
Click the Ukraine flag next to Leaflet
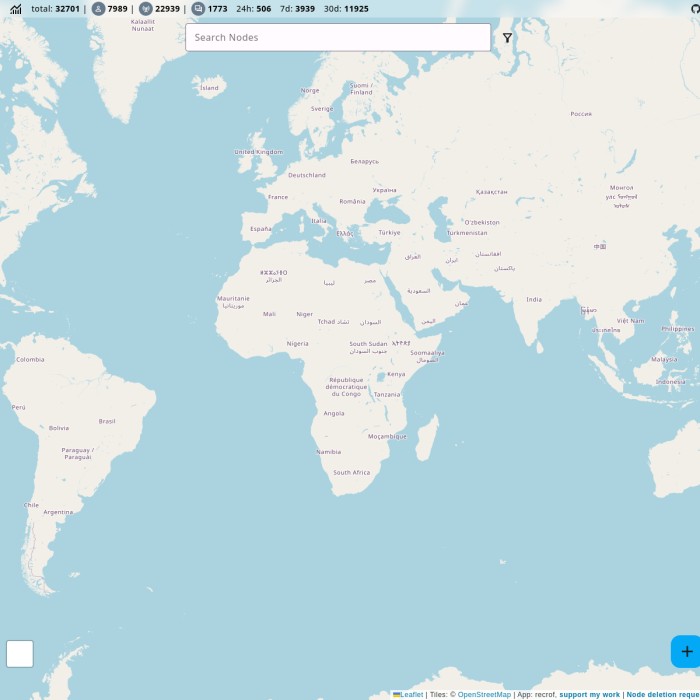pos(397,695)
